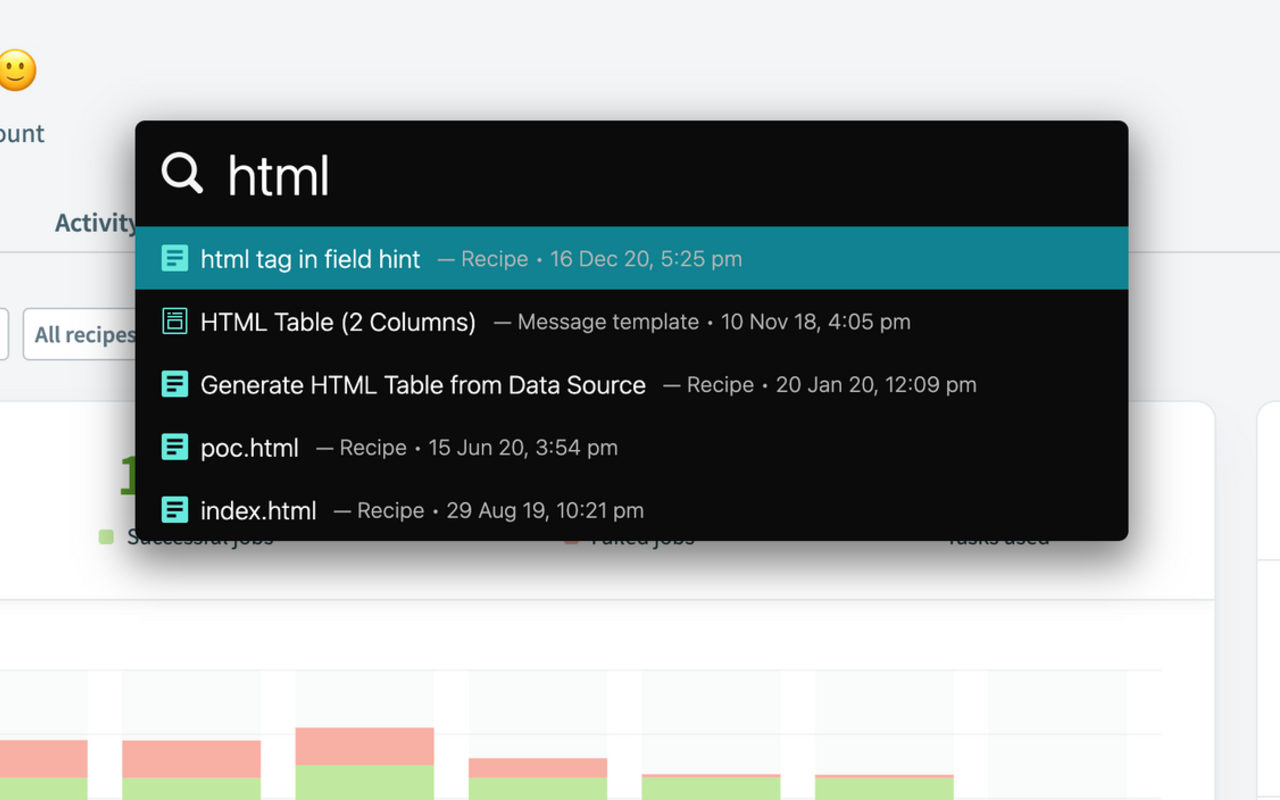The height and width of the screenshot is (800, 1280).
Task: Click the smiley face emoji
Action: click(15, 71)
